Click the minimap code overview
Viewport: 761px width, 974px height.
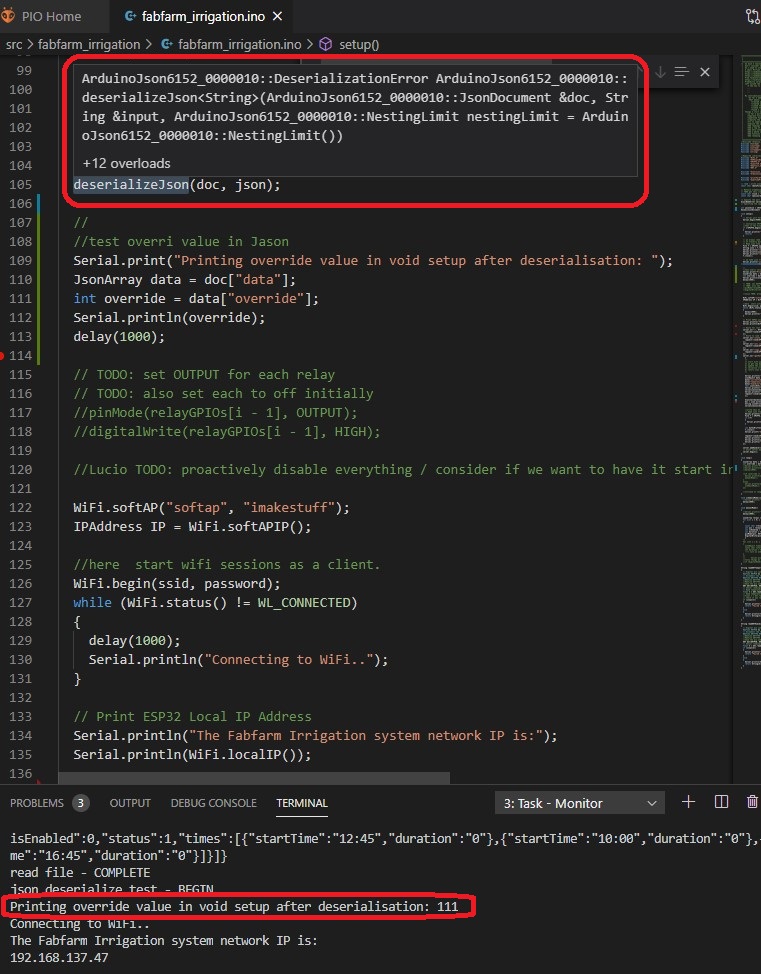[752, 360]
